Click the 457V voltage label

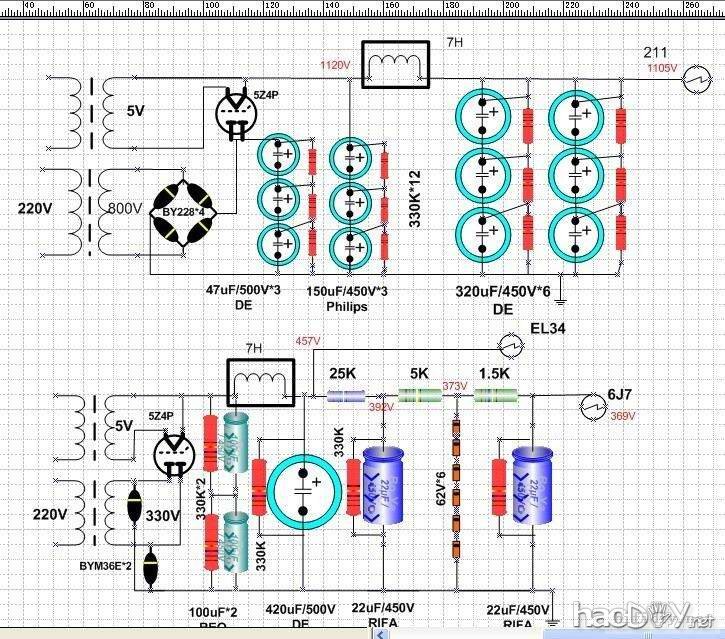click(x=308, y=342)
